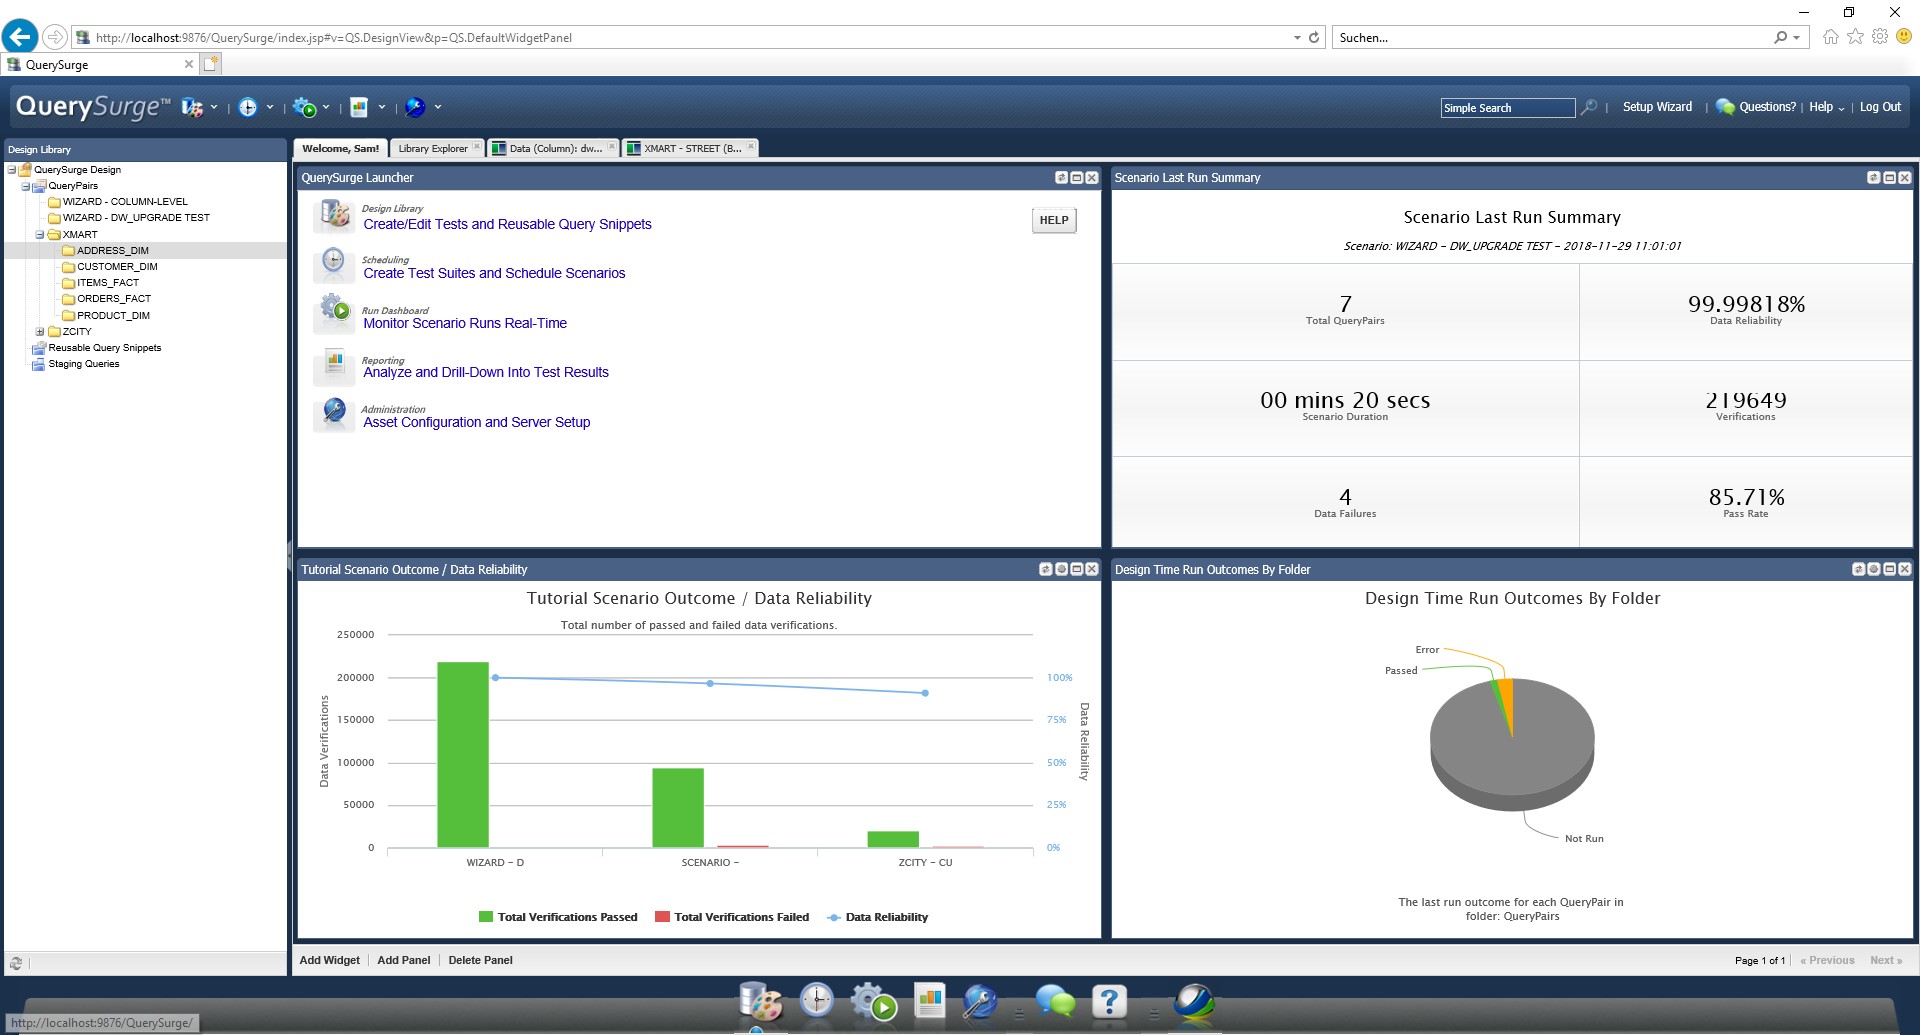Open the browser home page icon
Screen dimensions: 1920x1035
coord(1830,37)
